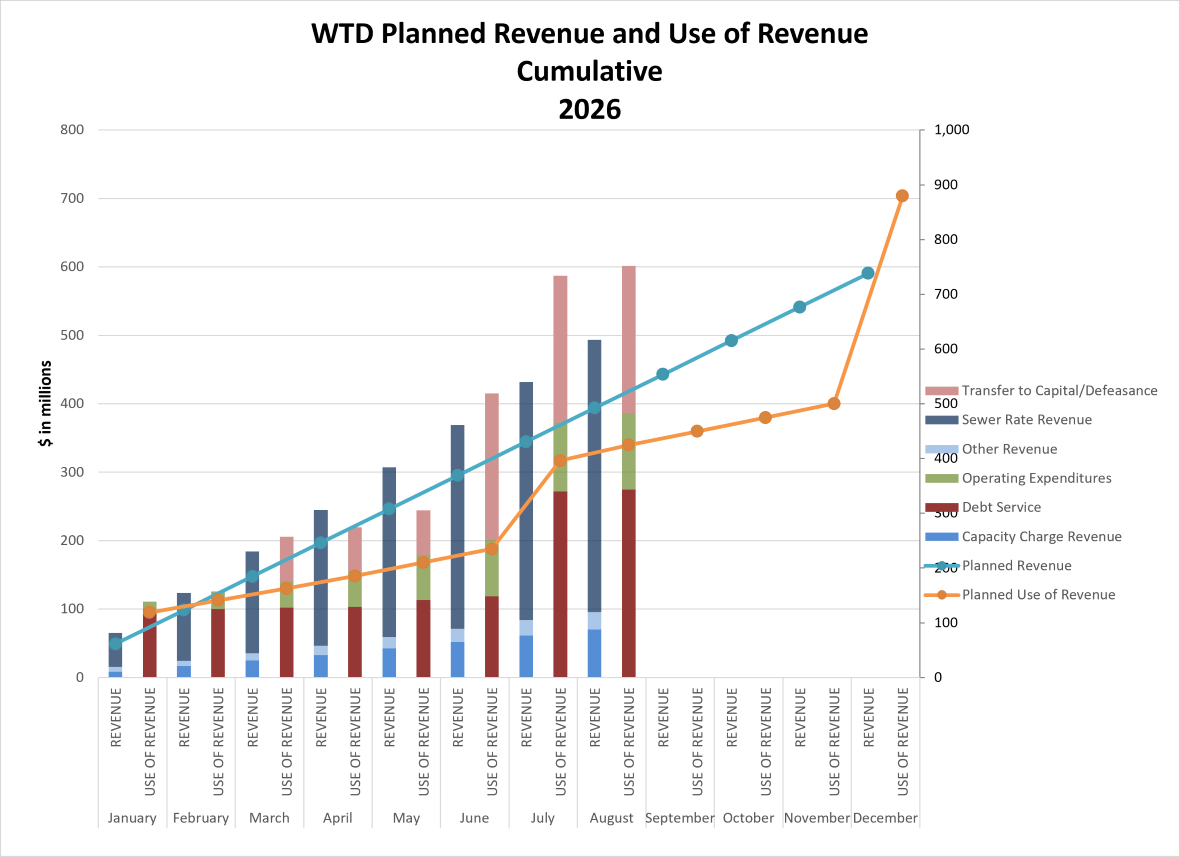Select July's Transfer to Capital pink bar segment
This screenshot has height=857, width=1180.
click(x=560, y=350)
